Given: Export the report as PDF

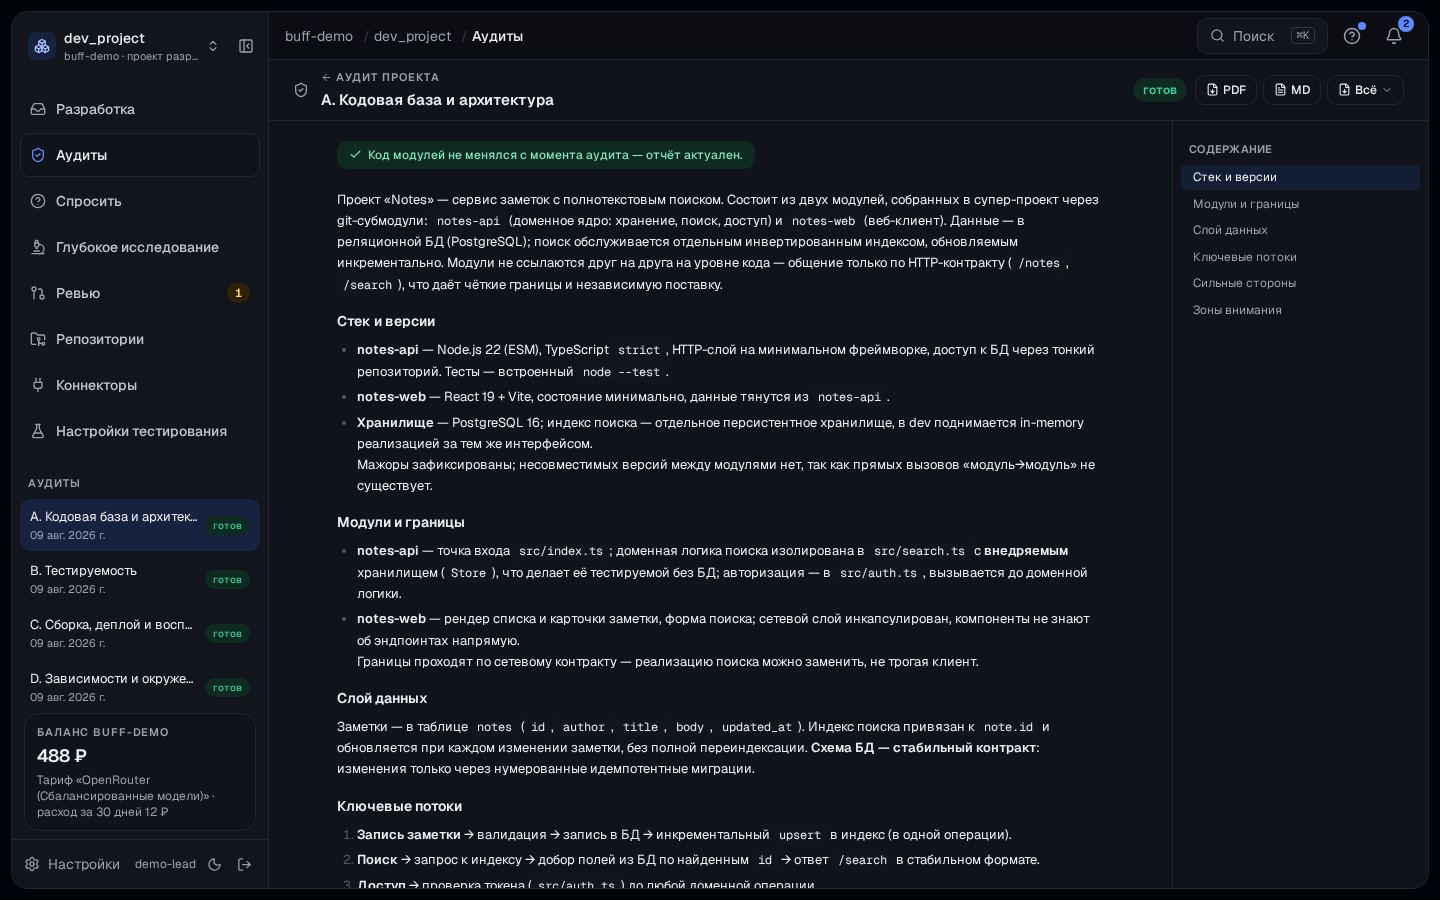Looking at the screenshot, I should (x=1226, y=90).
